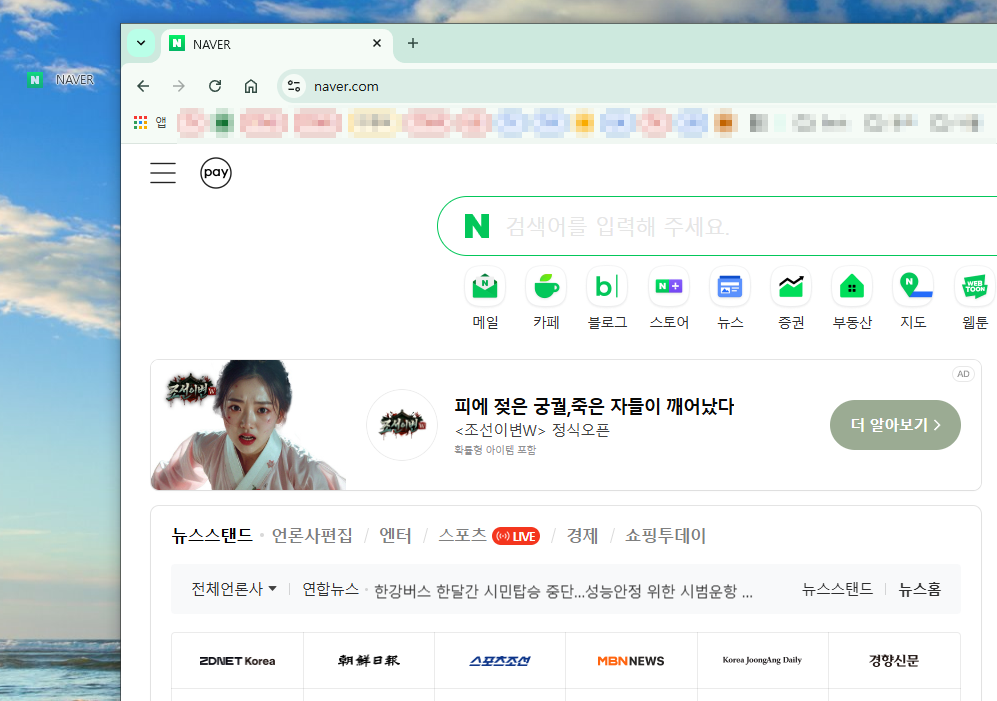Screen dimensions: 997x701
Task: Reload the page with refresh icon
Action: (x=215, y=86)
